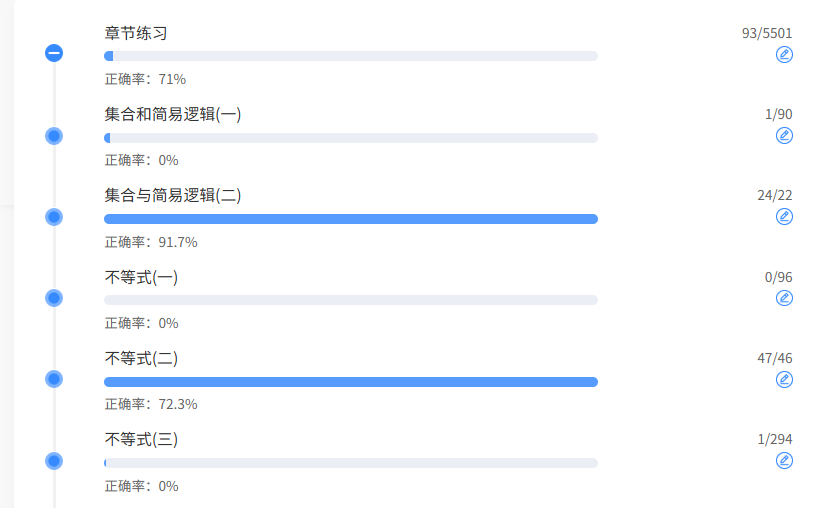The width and height of the screenshot is (821, 508).
Task: Go to 不等式(一) chapter
Action: [x=141, y=278]
